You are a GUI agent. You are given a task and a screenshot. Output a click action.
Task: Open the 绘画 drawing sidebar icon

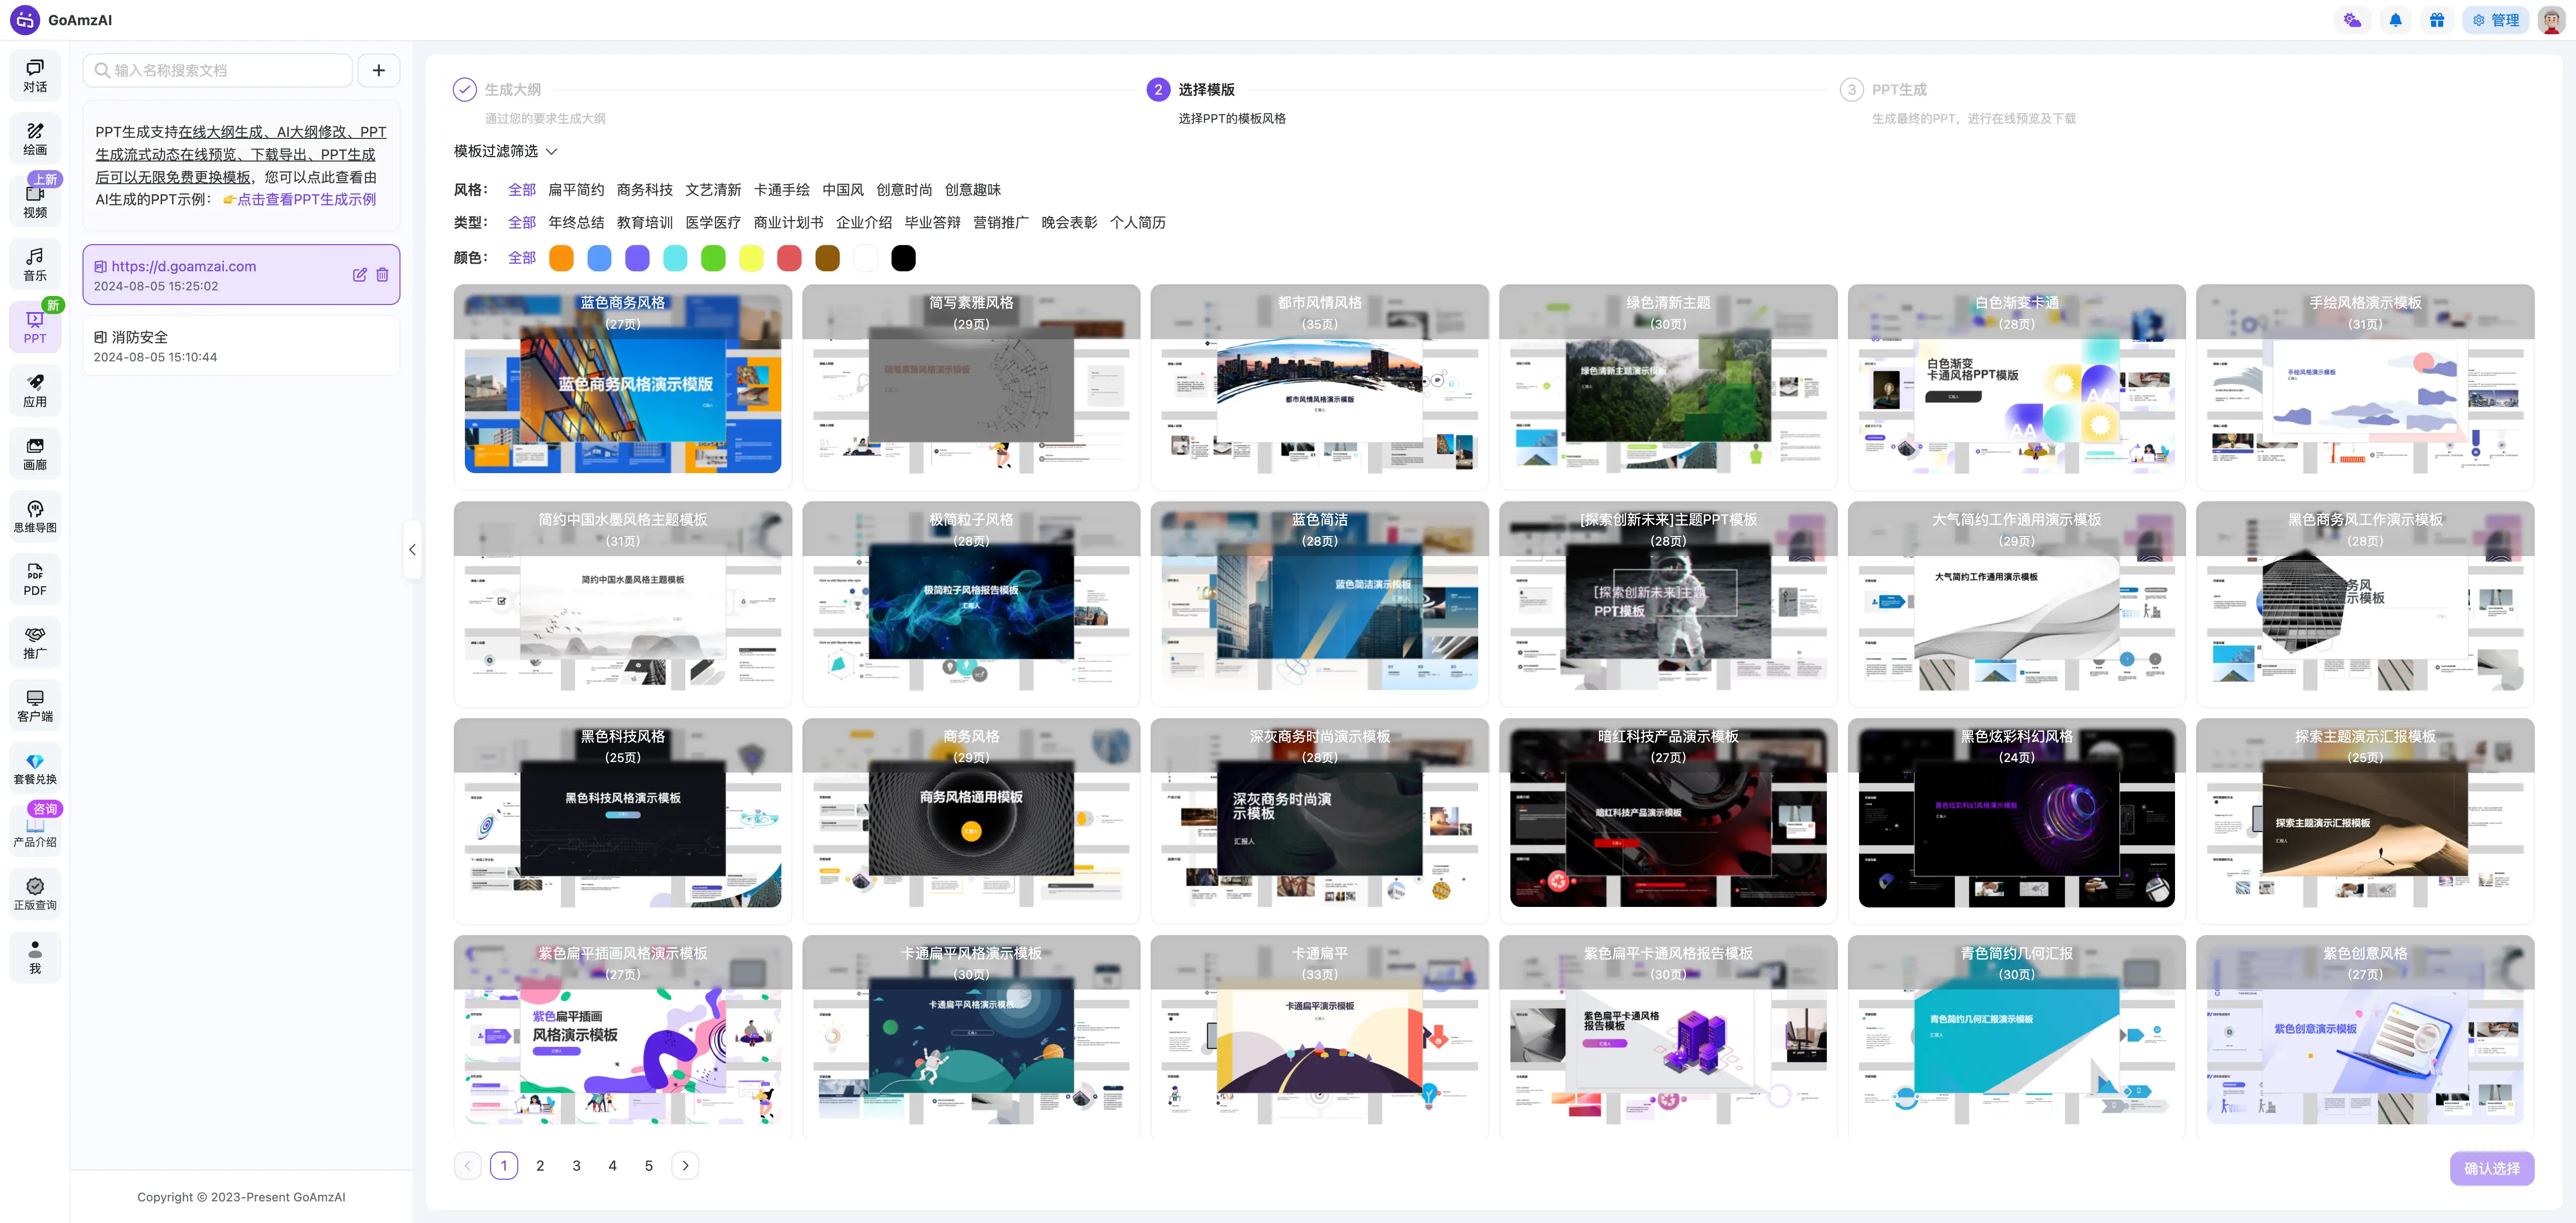tap(35, 139)
